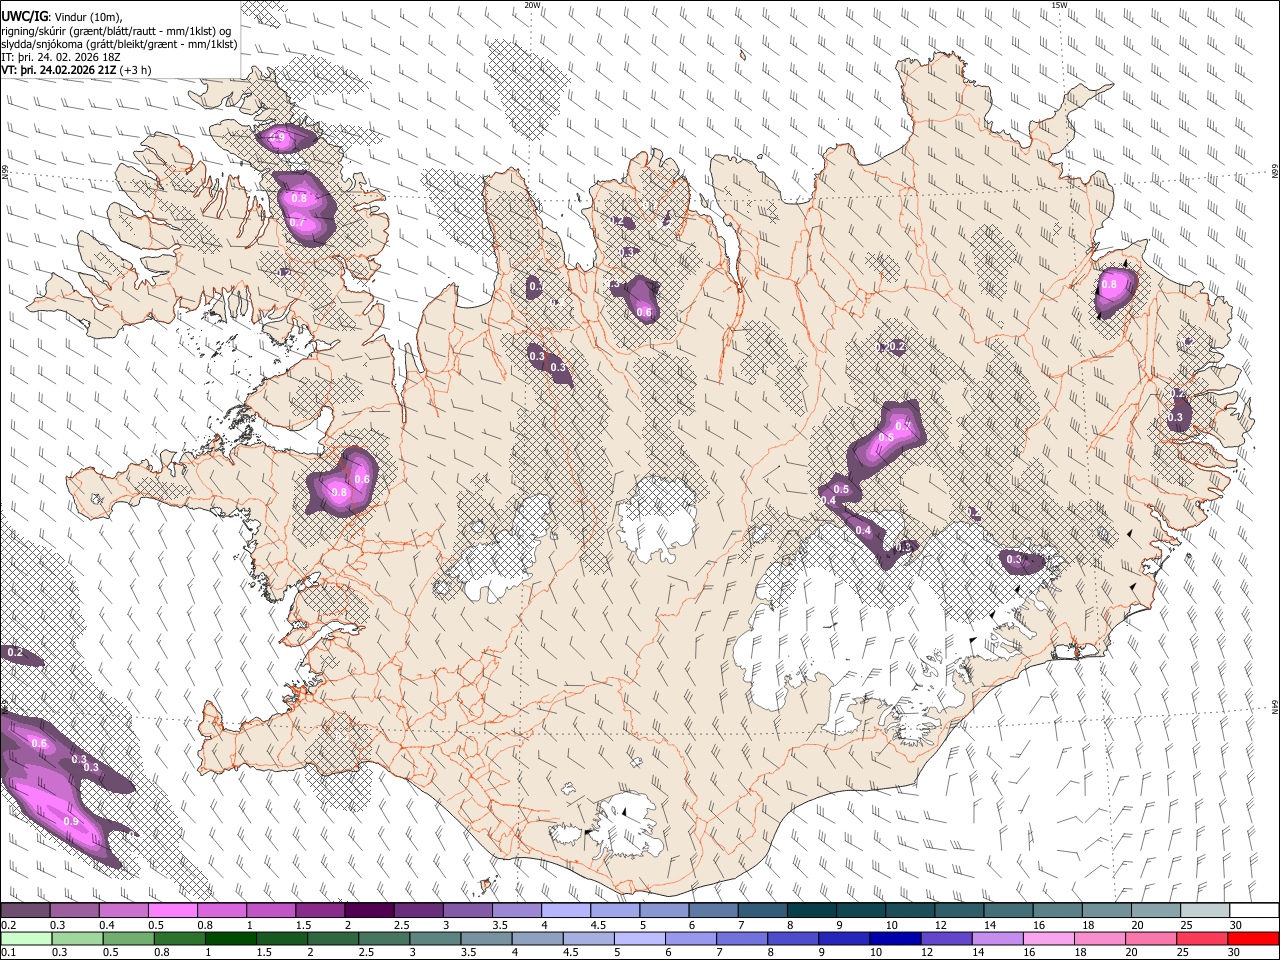Click the violet 12–14 swatch, lower legend row
1280x960 pixels.
[946, 938]
